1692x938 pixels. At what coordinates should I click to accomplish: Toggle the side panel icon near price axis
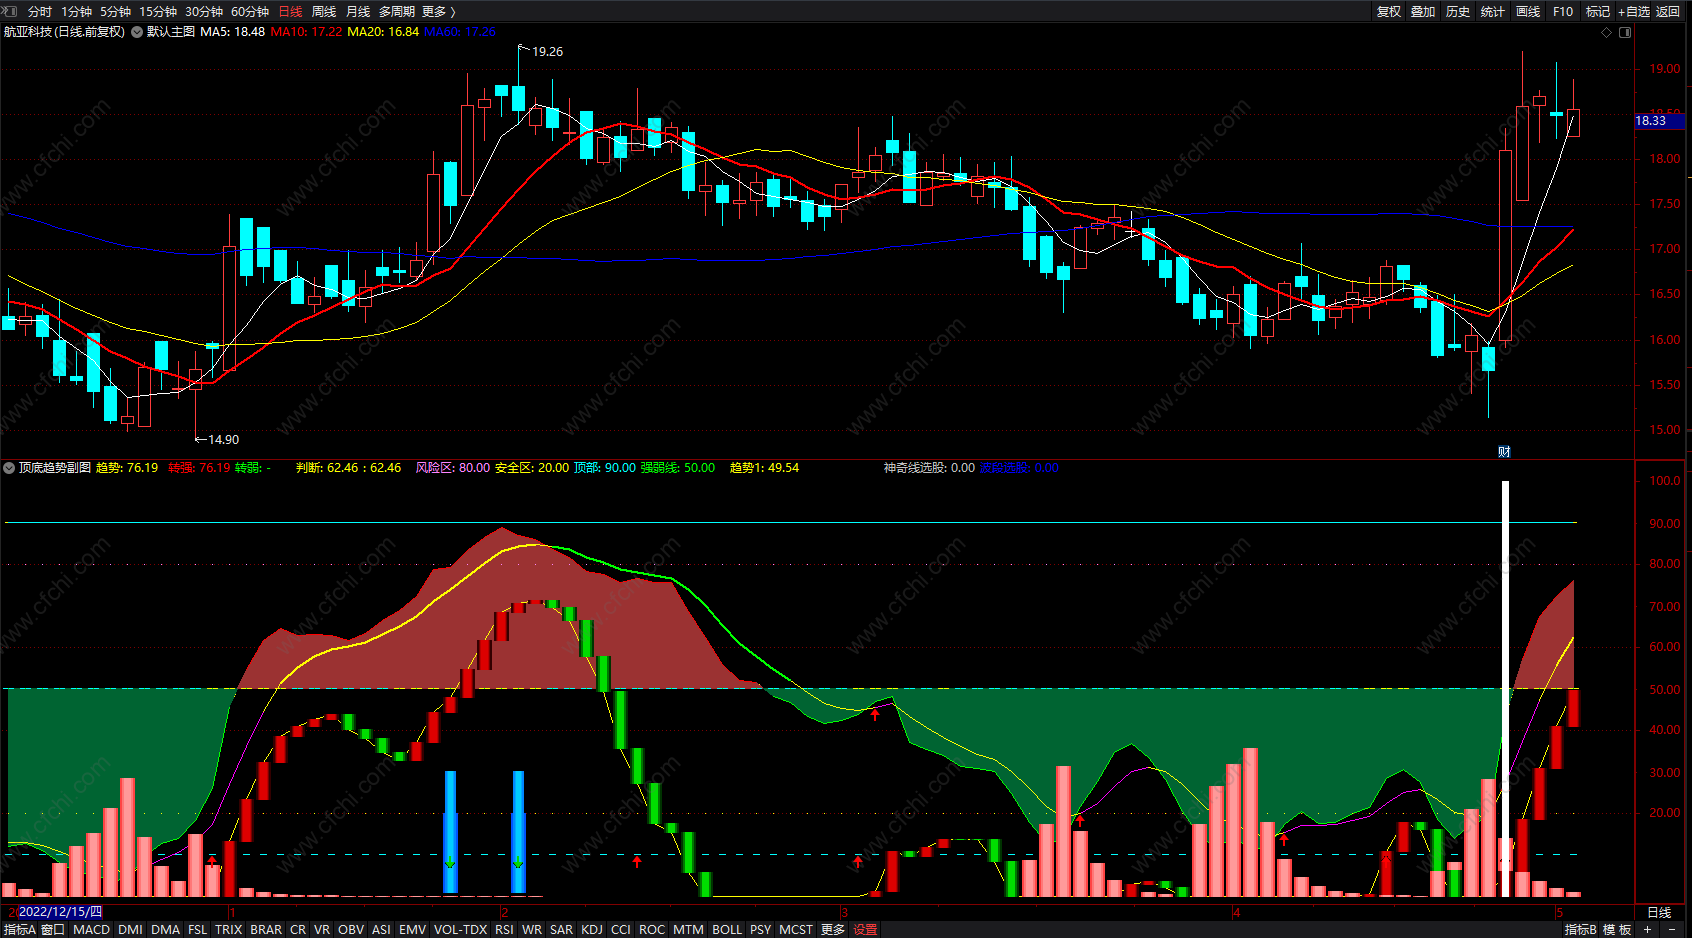pyautogui.click(x=1625, y=32)
